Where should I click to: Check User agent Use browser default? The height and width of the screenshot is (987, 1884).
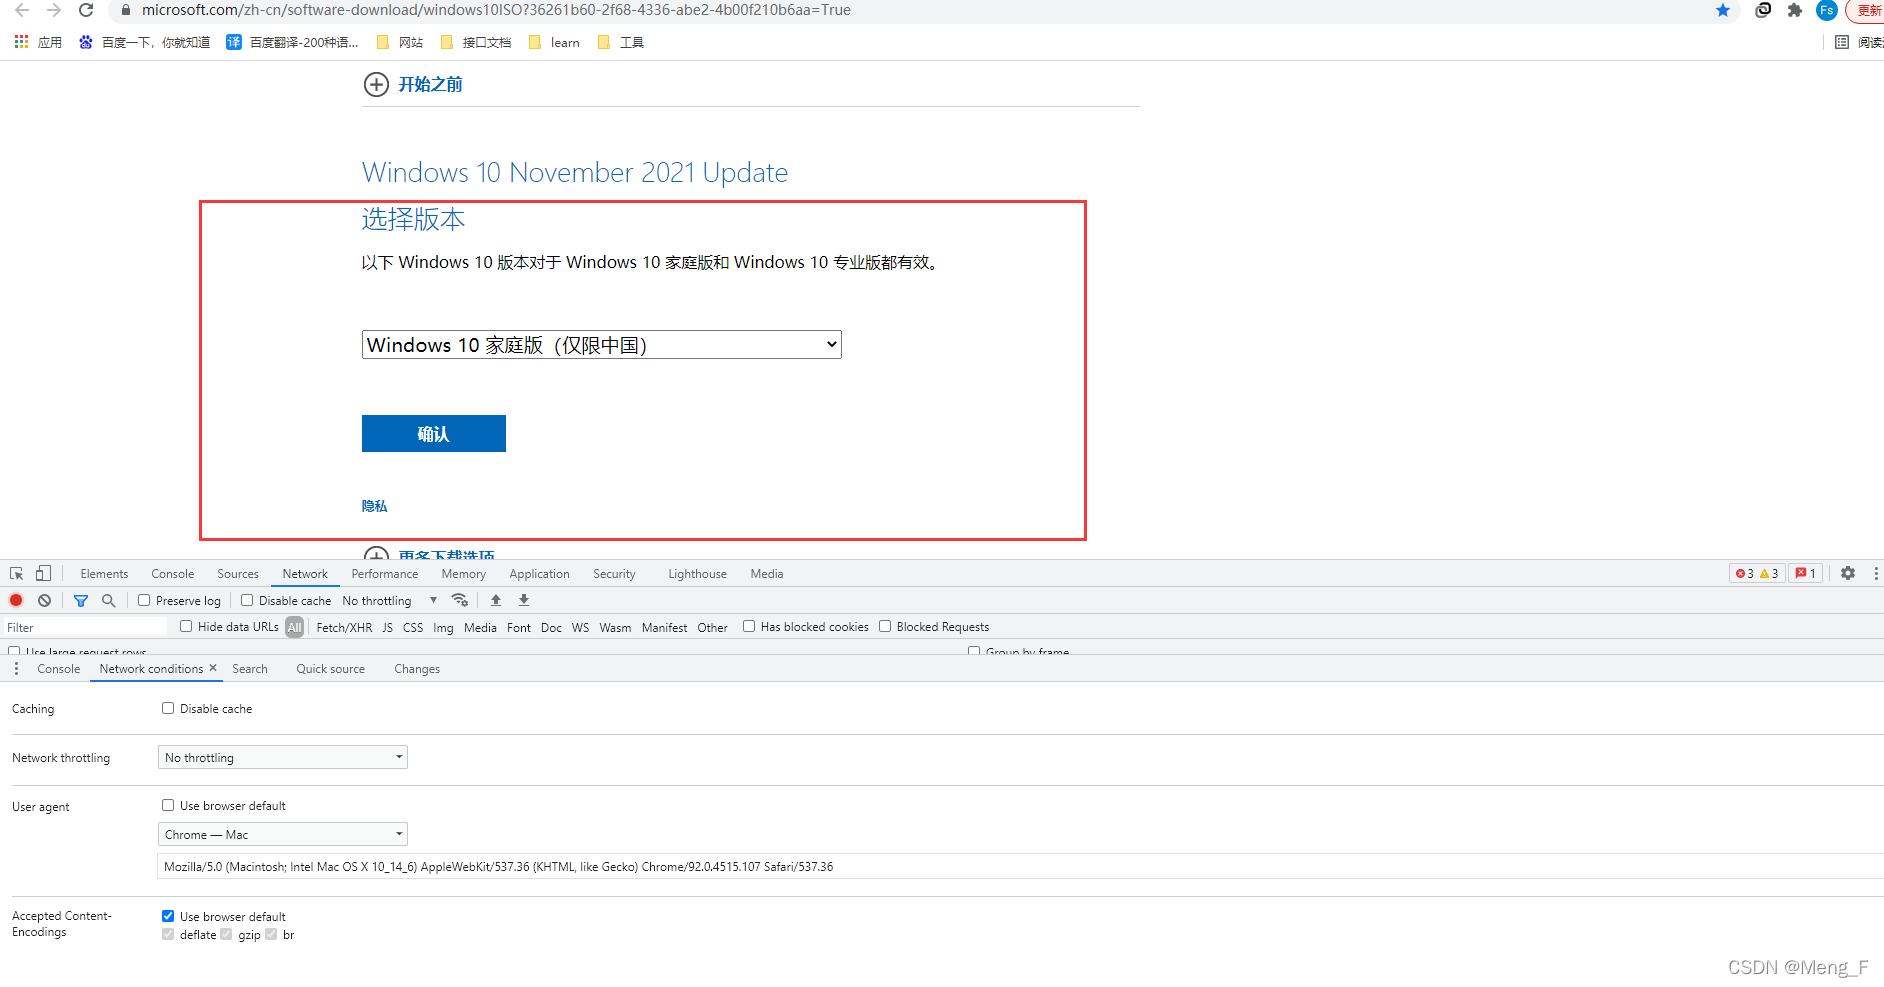(168, 805)
